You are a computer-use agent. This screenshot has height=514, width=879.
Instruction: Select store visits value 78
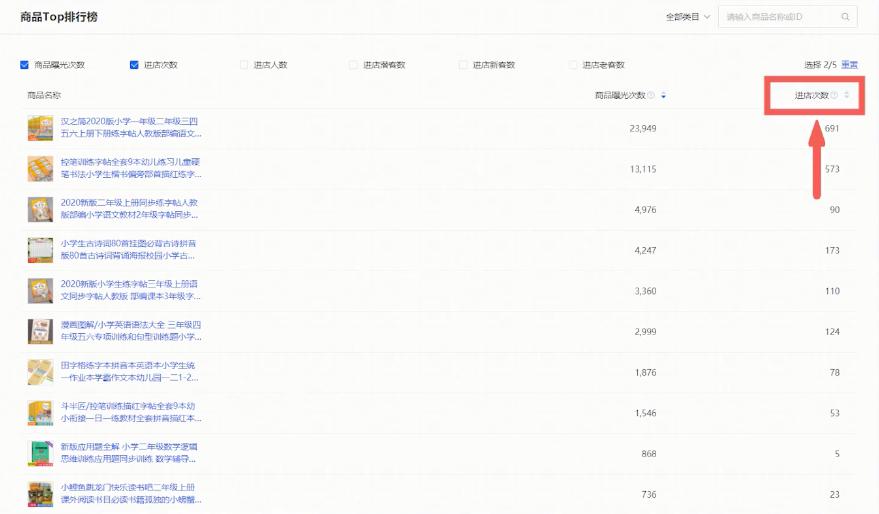pyautogui.click(x=835, y=372)
